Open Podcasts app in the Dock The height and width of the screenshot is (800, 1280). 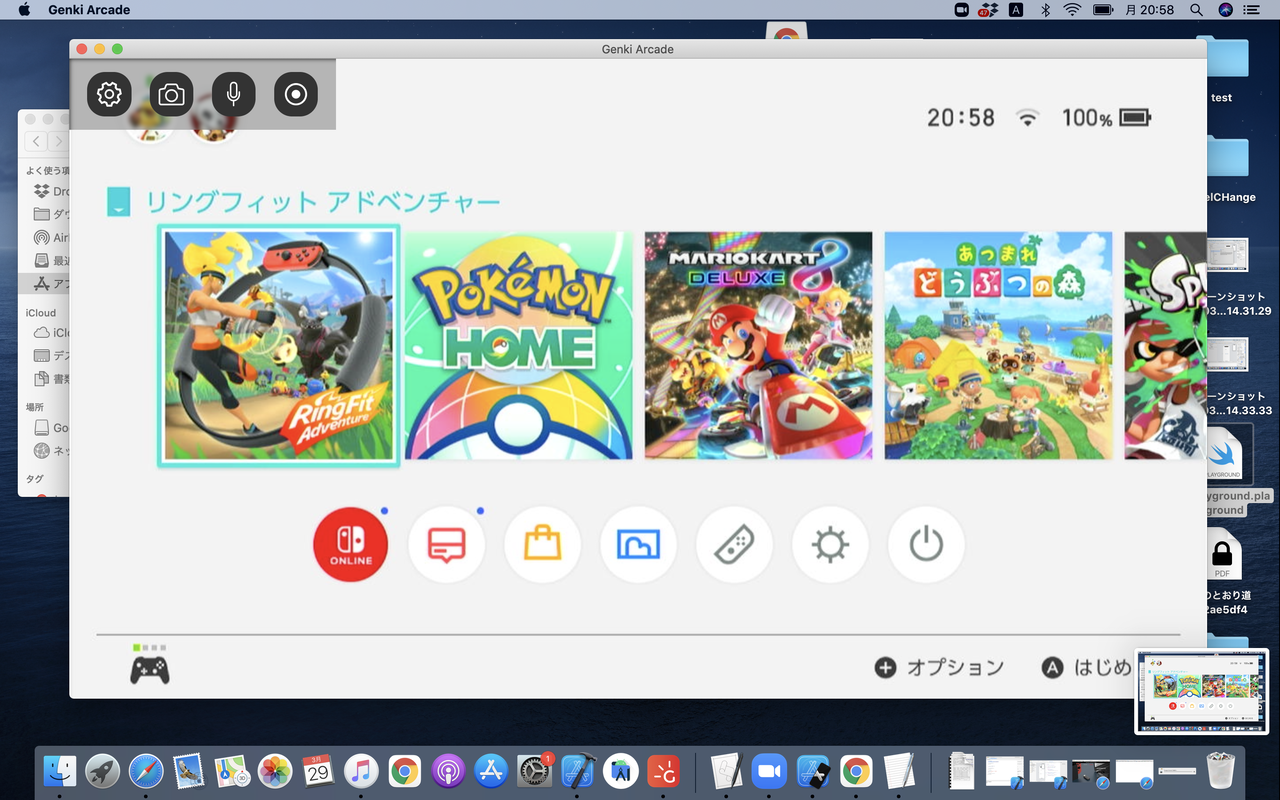point(448,770)
